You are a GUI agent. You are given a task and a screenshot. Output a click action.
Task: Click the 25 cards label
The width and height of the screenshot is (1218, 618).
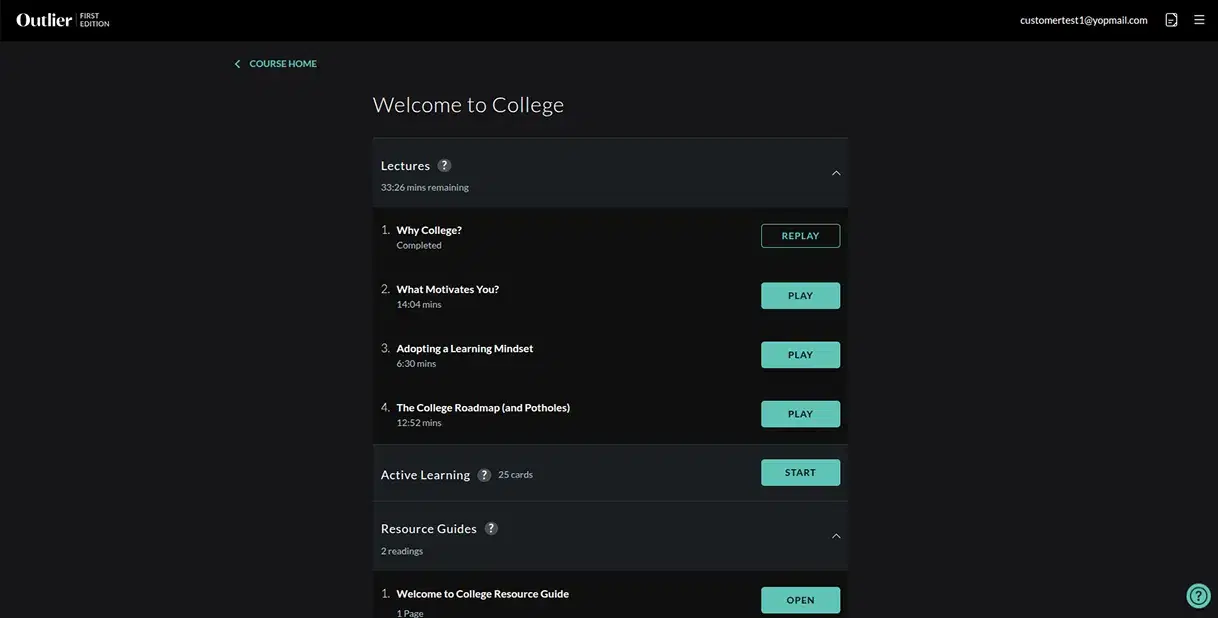point(515,475)
